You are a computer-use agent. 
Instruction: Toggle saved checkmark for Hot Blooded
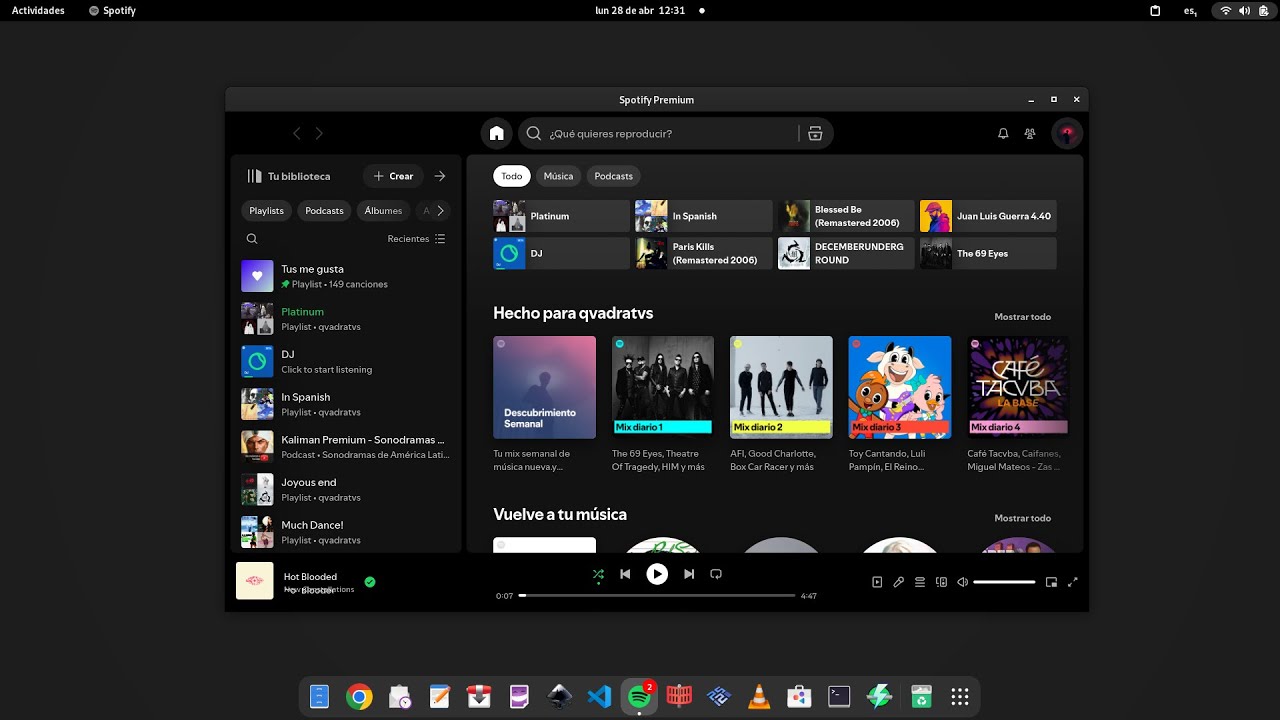pos(370,582)
